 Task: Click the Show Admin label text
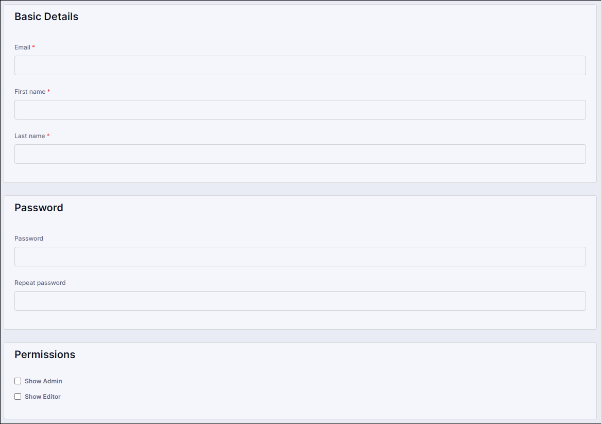(43, 381)
